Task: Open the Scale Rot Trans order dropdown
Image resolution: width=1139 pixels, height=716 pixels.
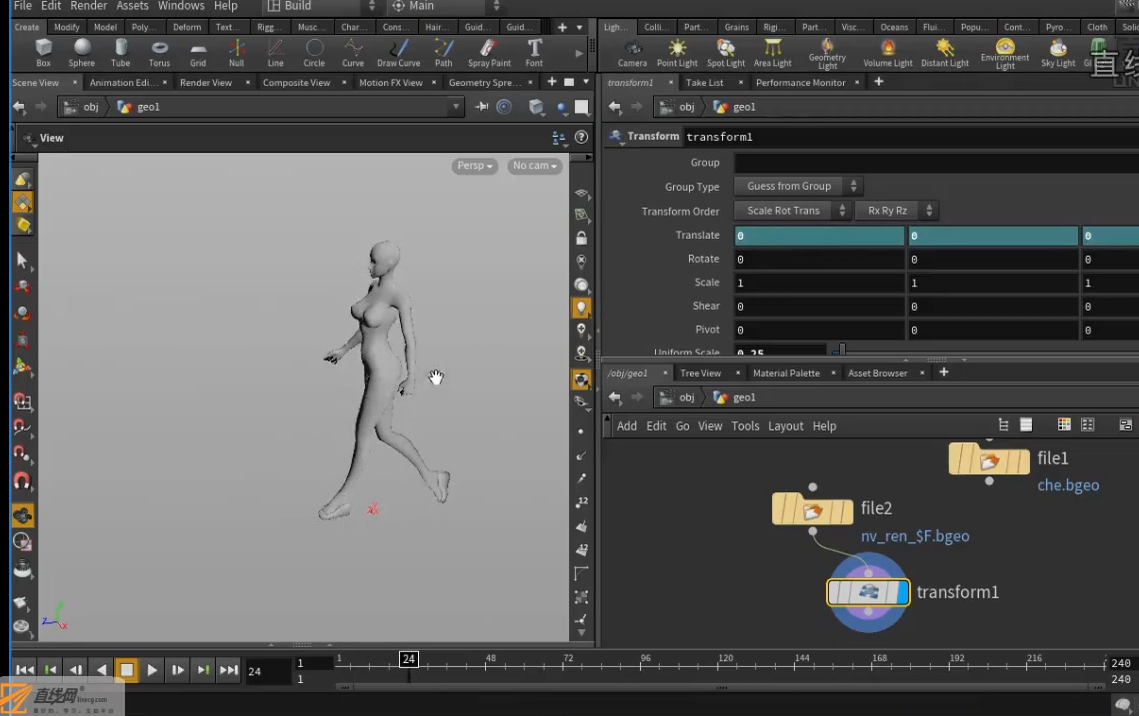Action: pos(792,211)
